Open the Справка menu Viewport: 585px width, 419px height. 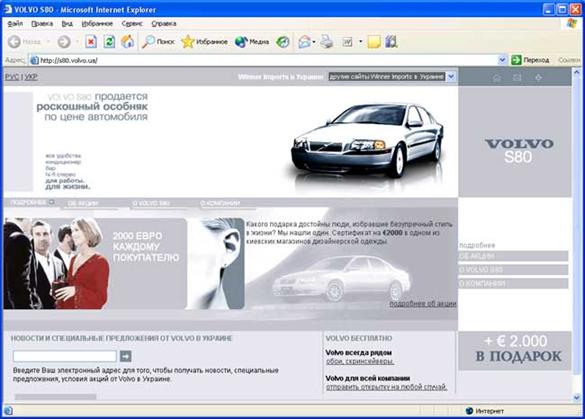tap(164, 24)
